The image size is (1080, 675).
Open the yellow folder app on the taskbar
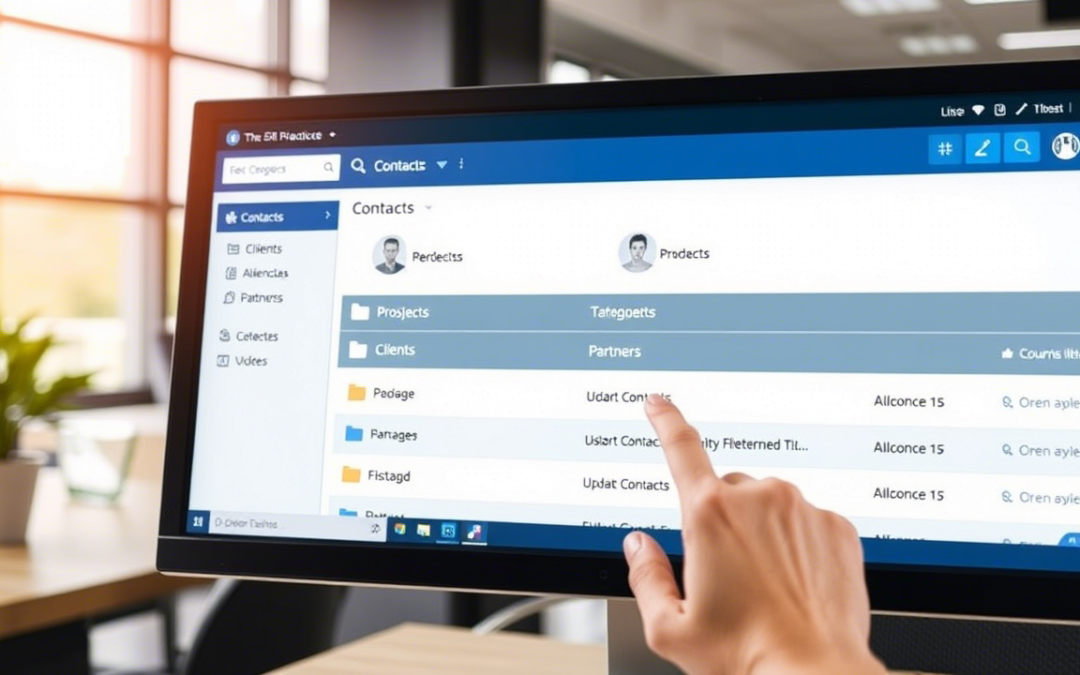pos(424,530)
